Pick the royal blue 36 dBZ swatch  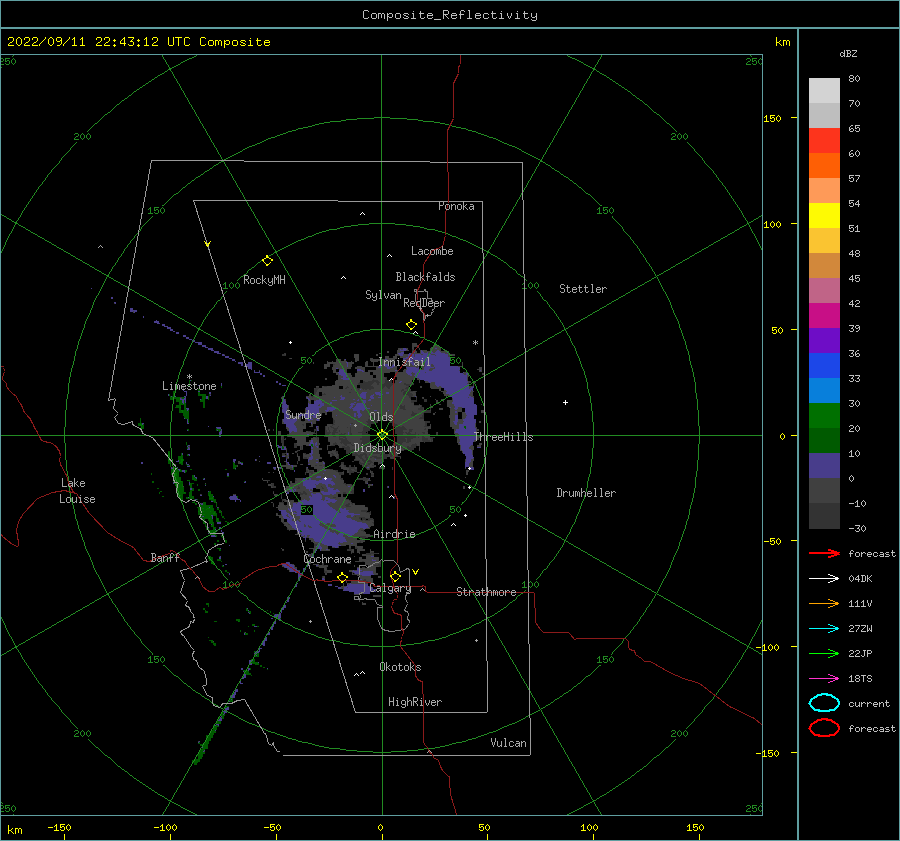824,365
